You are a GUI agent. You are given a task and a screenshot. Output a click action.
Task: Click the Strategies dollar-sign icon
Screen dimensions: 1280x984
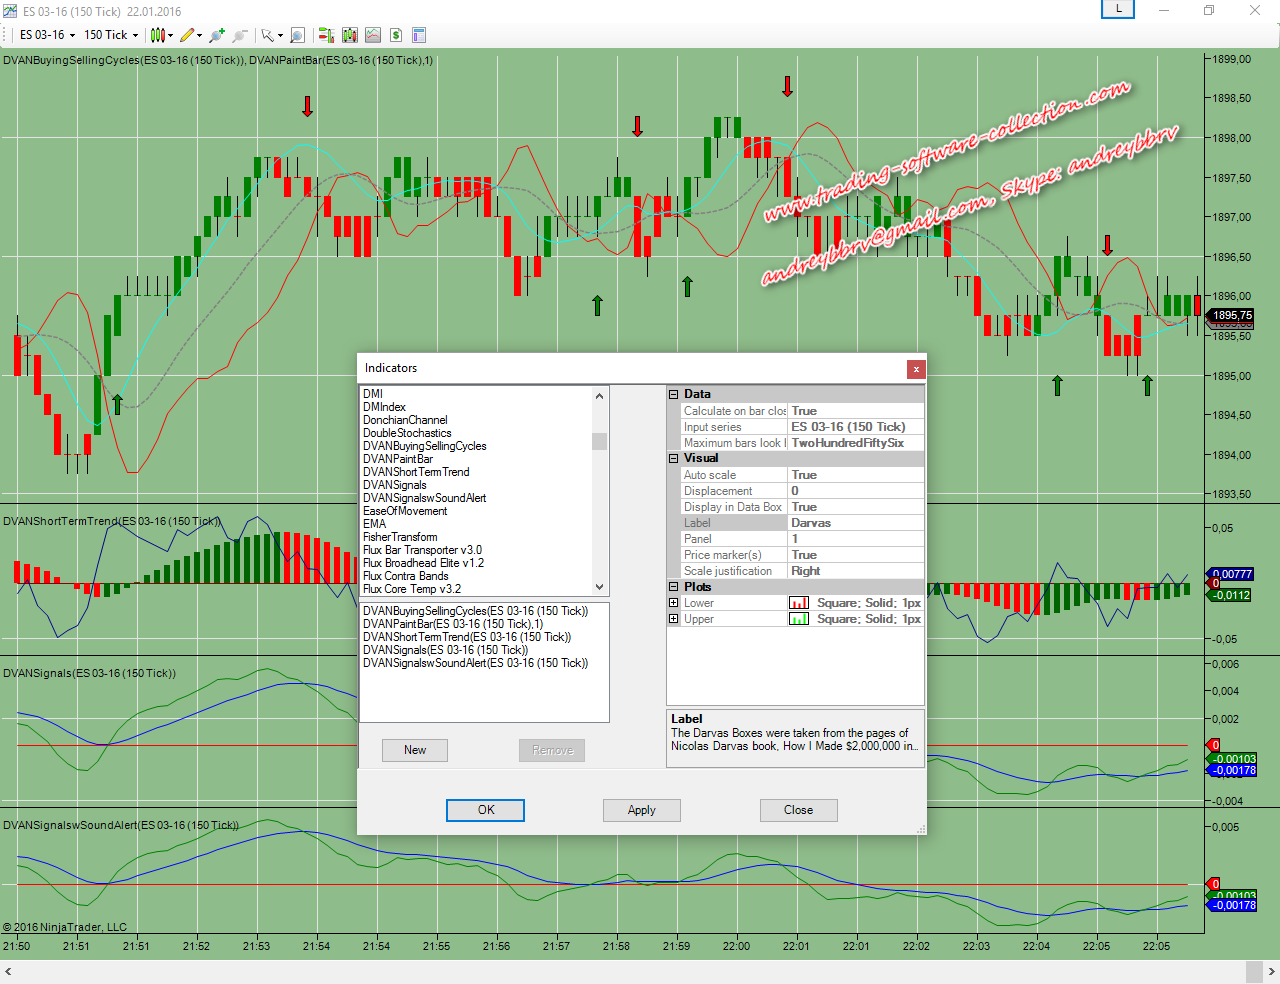pyautogui.click(x=396, y=35)
